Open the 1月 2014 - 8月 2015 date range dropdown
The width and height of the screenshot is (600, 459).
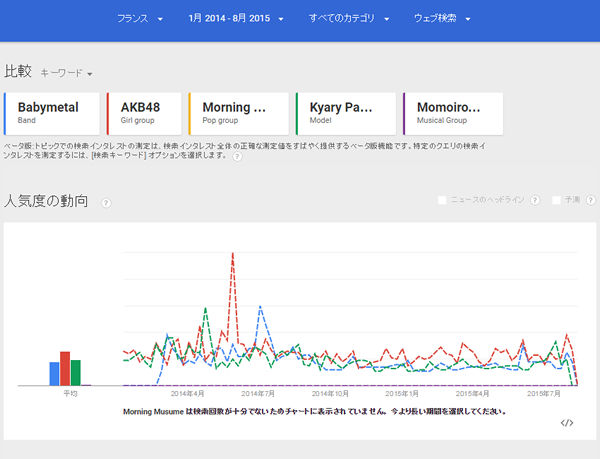click(236, 18)
